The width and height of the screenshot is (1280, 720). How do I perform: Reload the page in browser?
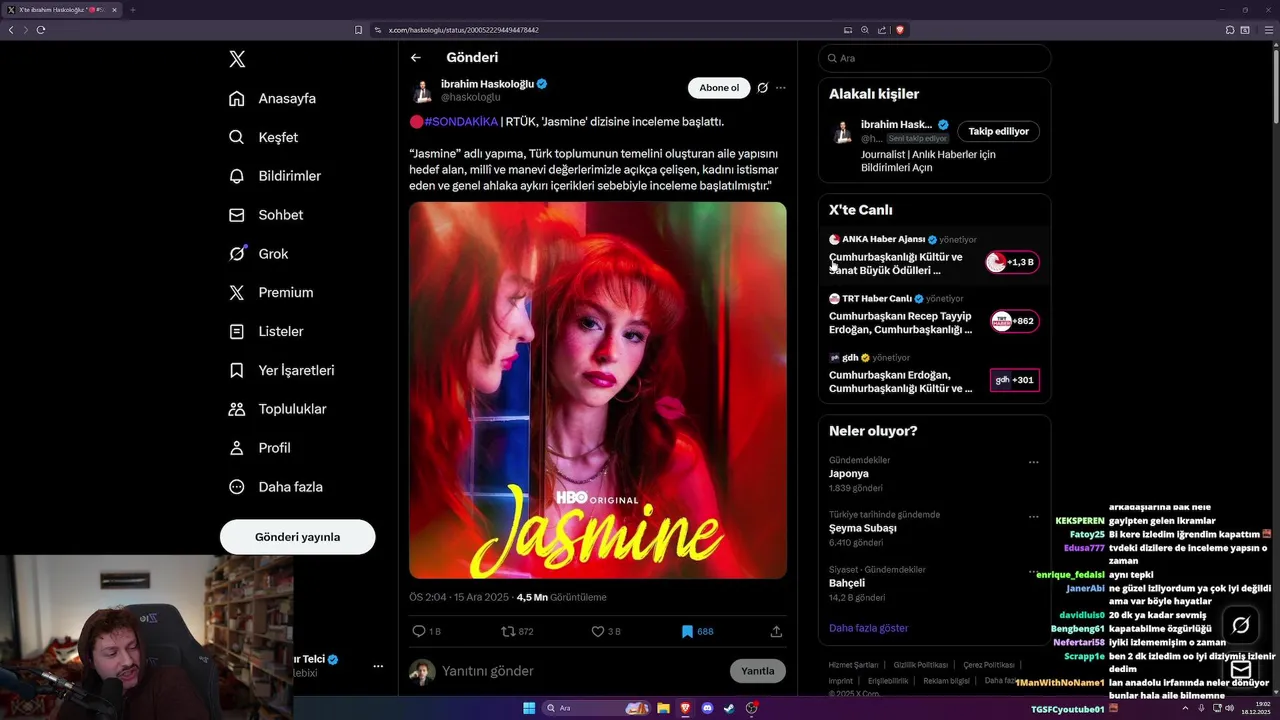41,30
